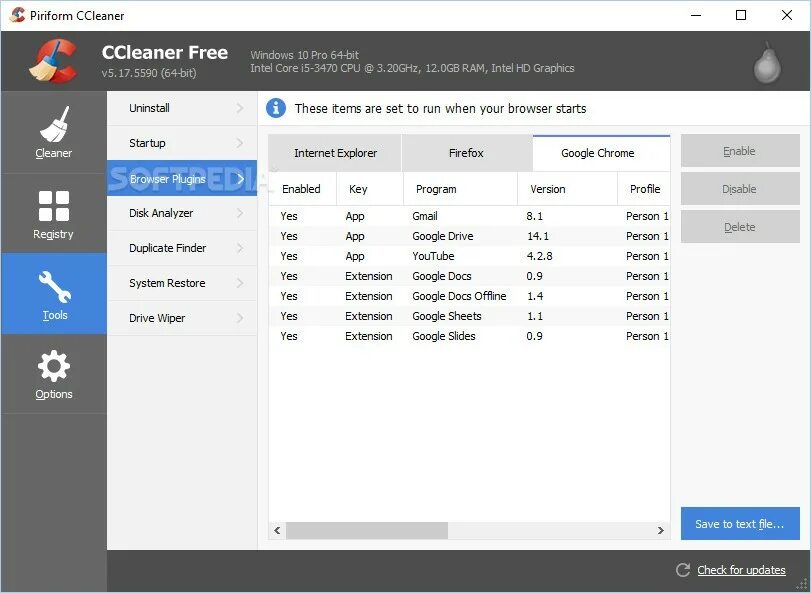This screenshot has width=811, height=593.
Task: Click the horizontal scrollbar left arrow
Action: tap(277, 530)
